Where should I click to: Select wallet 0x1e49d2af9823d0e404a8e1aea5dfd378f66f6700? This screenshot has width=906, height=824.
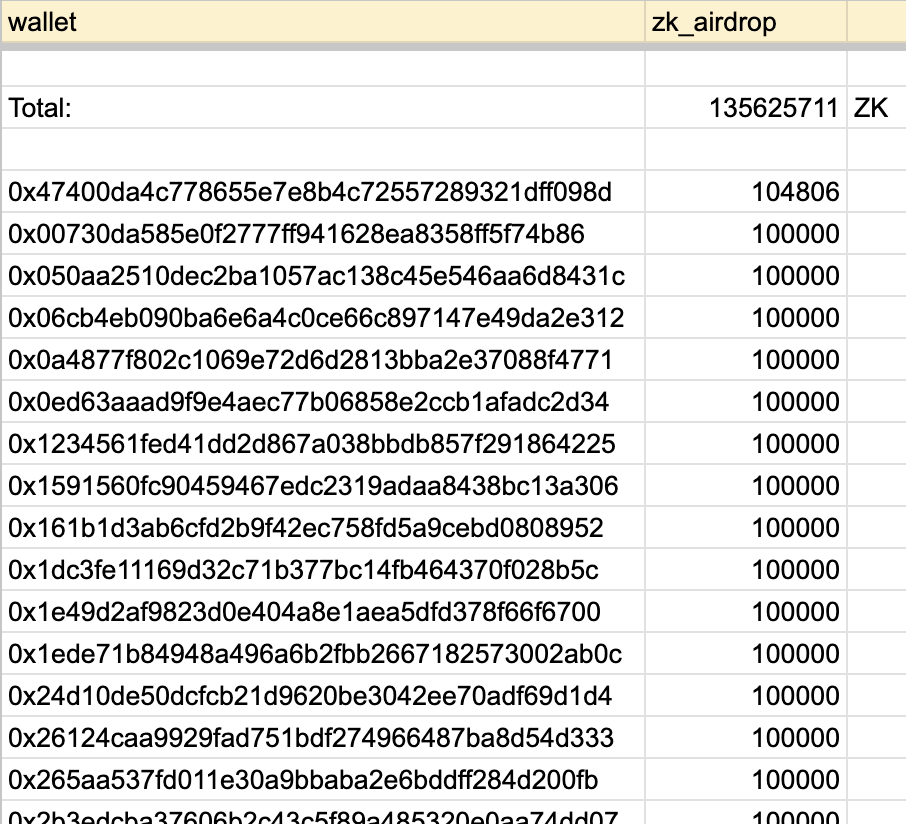[323, 611]
